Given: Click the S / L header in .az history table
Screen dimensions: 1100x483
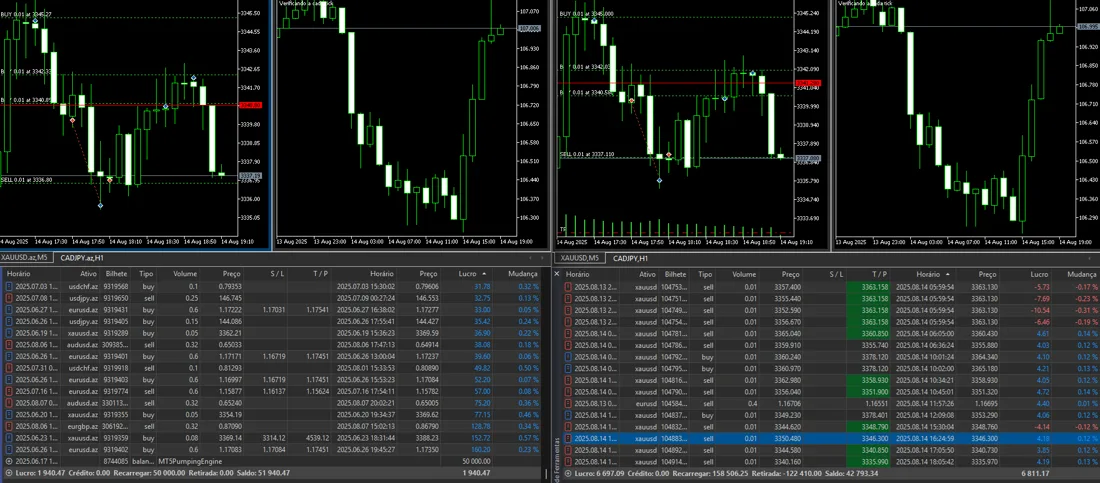Looking at the screenshot, I should [x=276, y=274].
